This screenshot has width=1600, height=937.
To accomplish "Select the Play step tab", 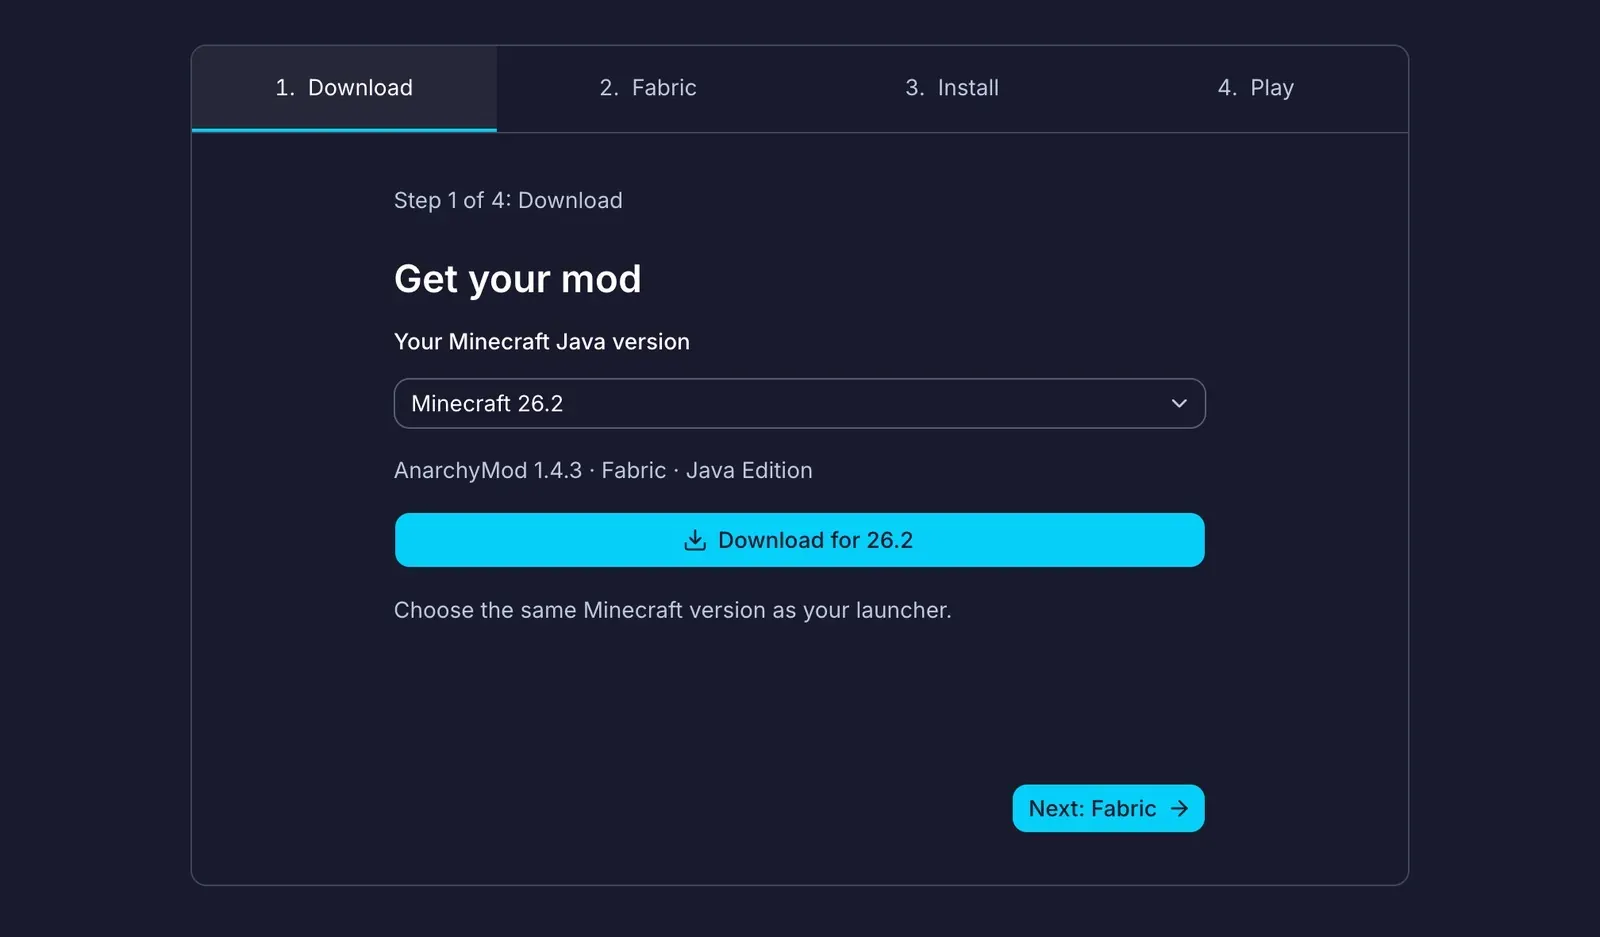I will click(1256, 88).
